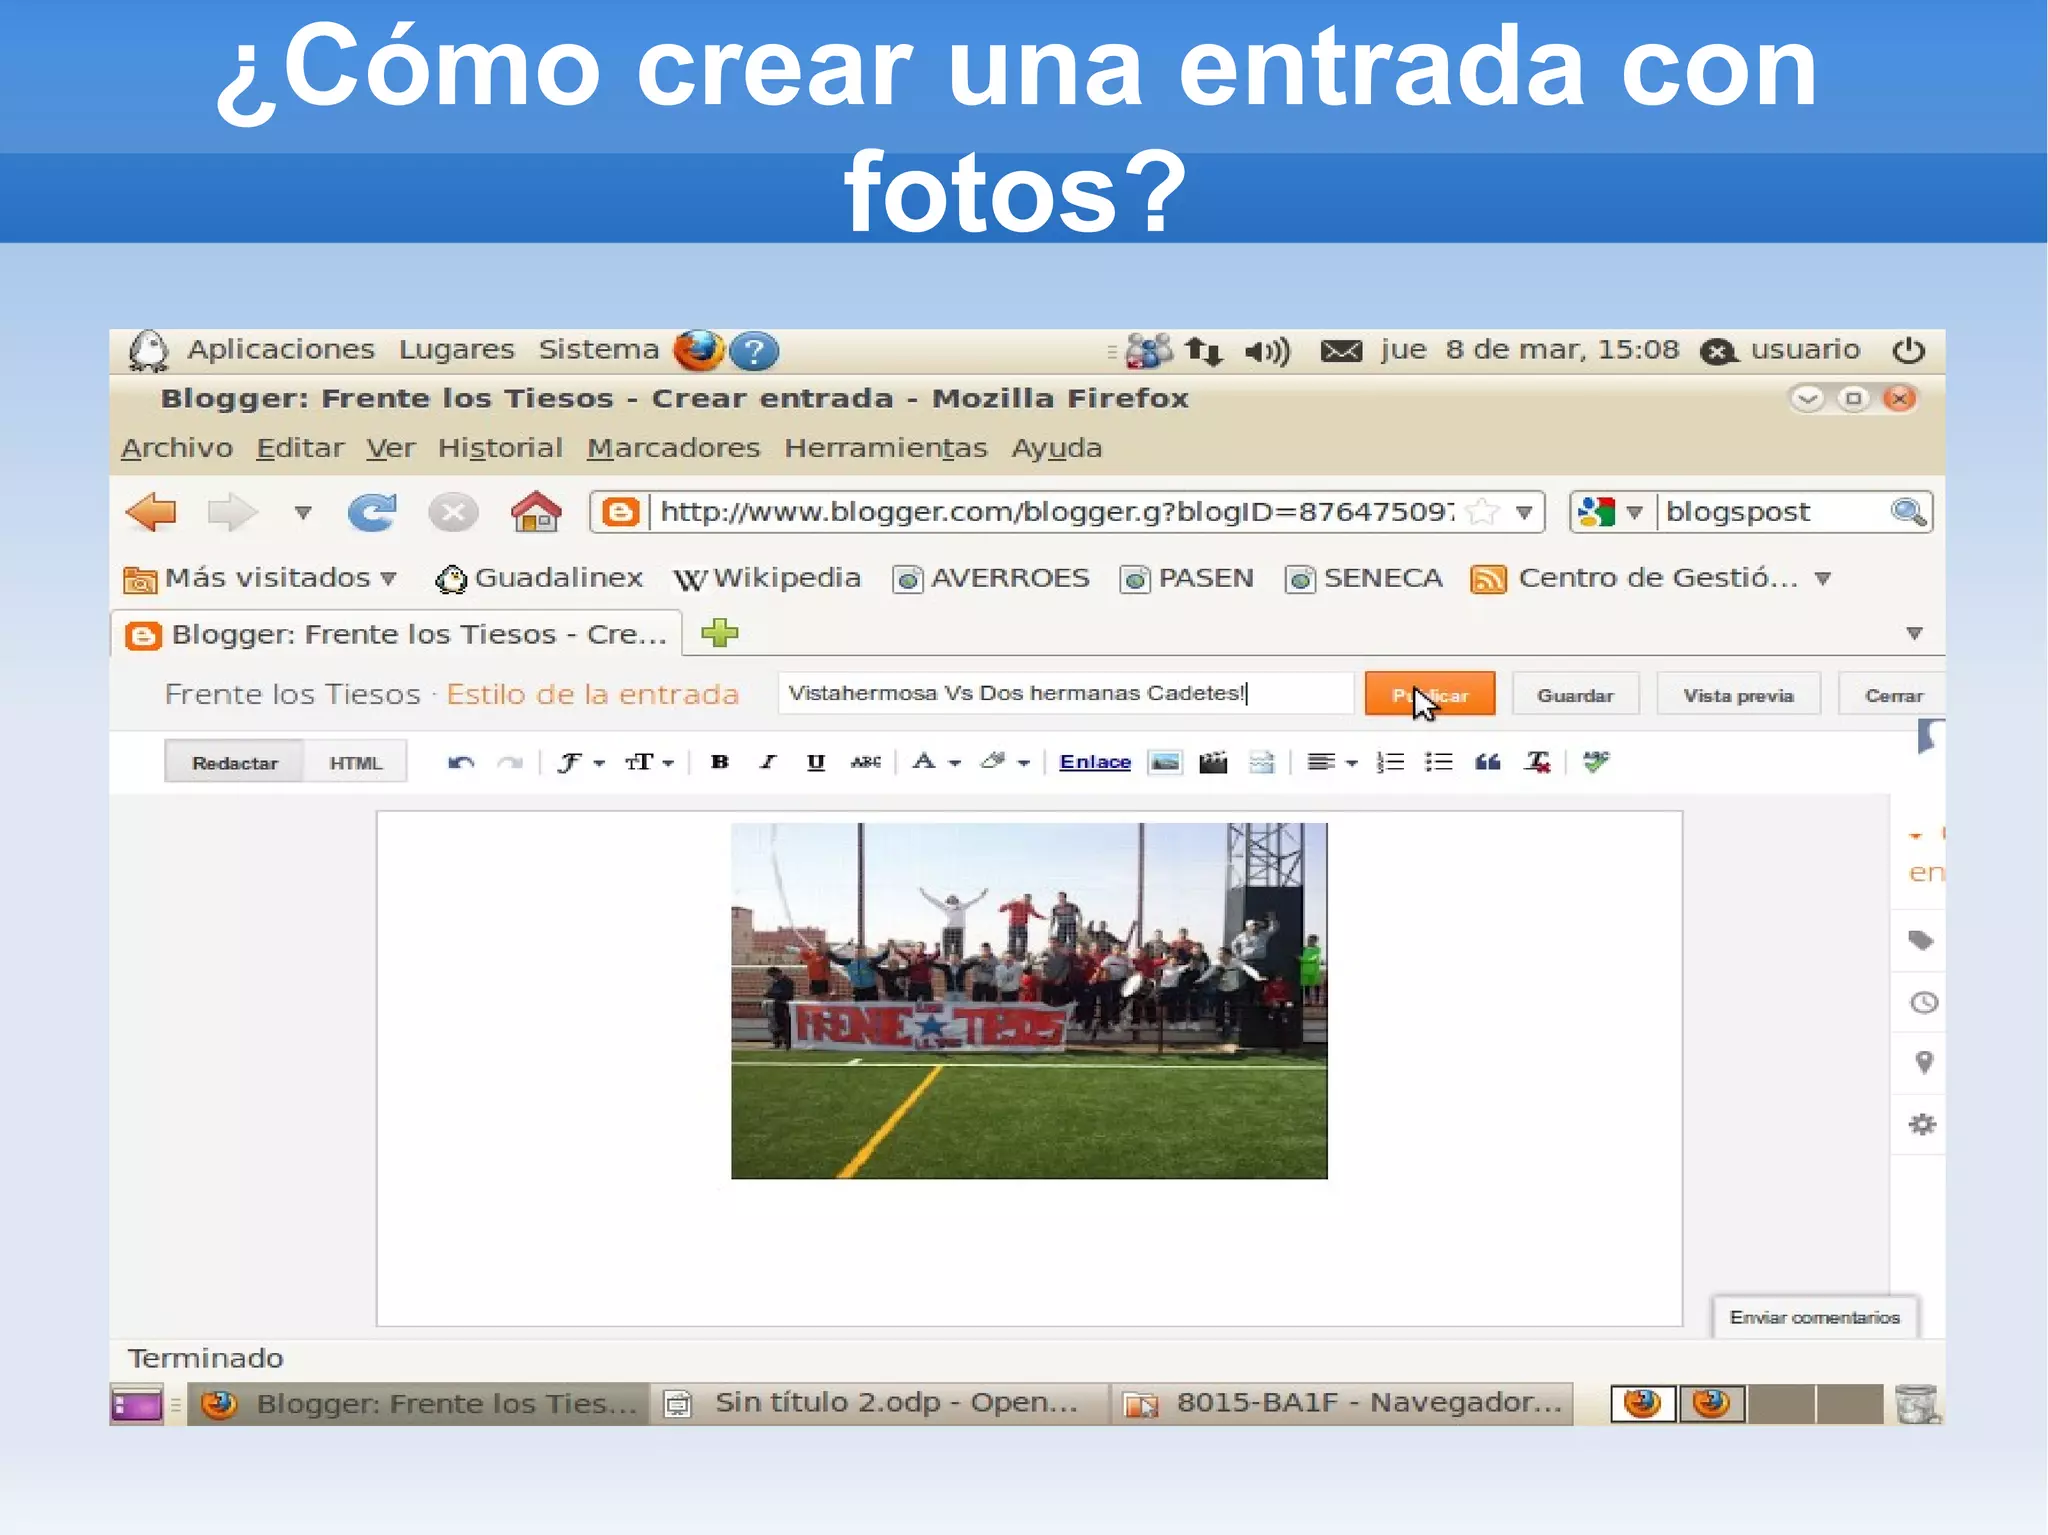This screenshot has width=2048, height=1535.
Task: Select the Blogger: Frente los Tiesos tab
Action: click(396, 634)
